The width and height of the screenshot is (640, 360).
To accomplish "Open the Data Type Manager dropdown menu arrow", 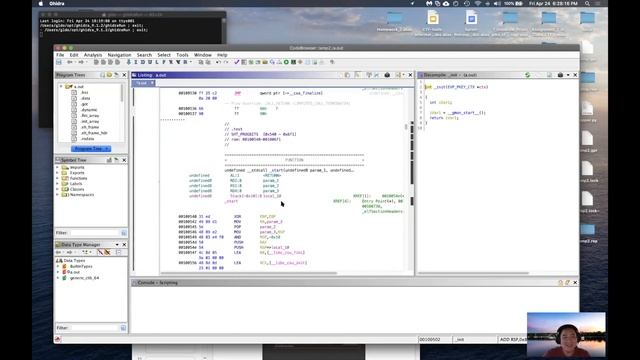I will coord(117,244).
